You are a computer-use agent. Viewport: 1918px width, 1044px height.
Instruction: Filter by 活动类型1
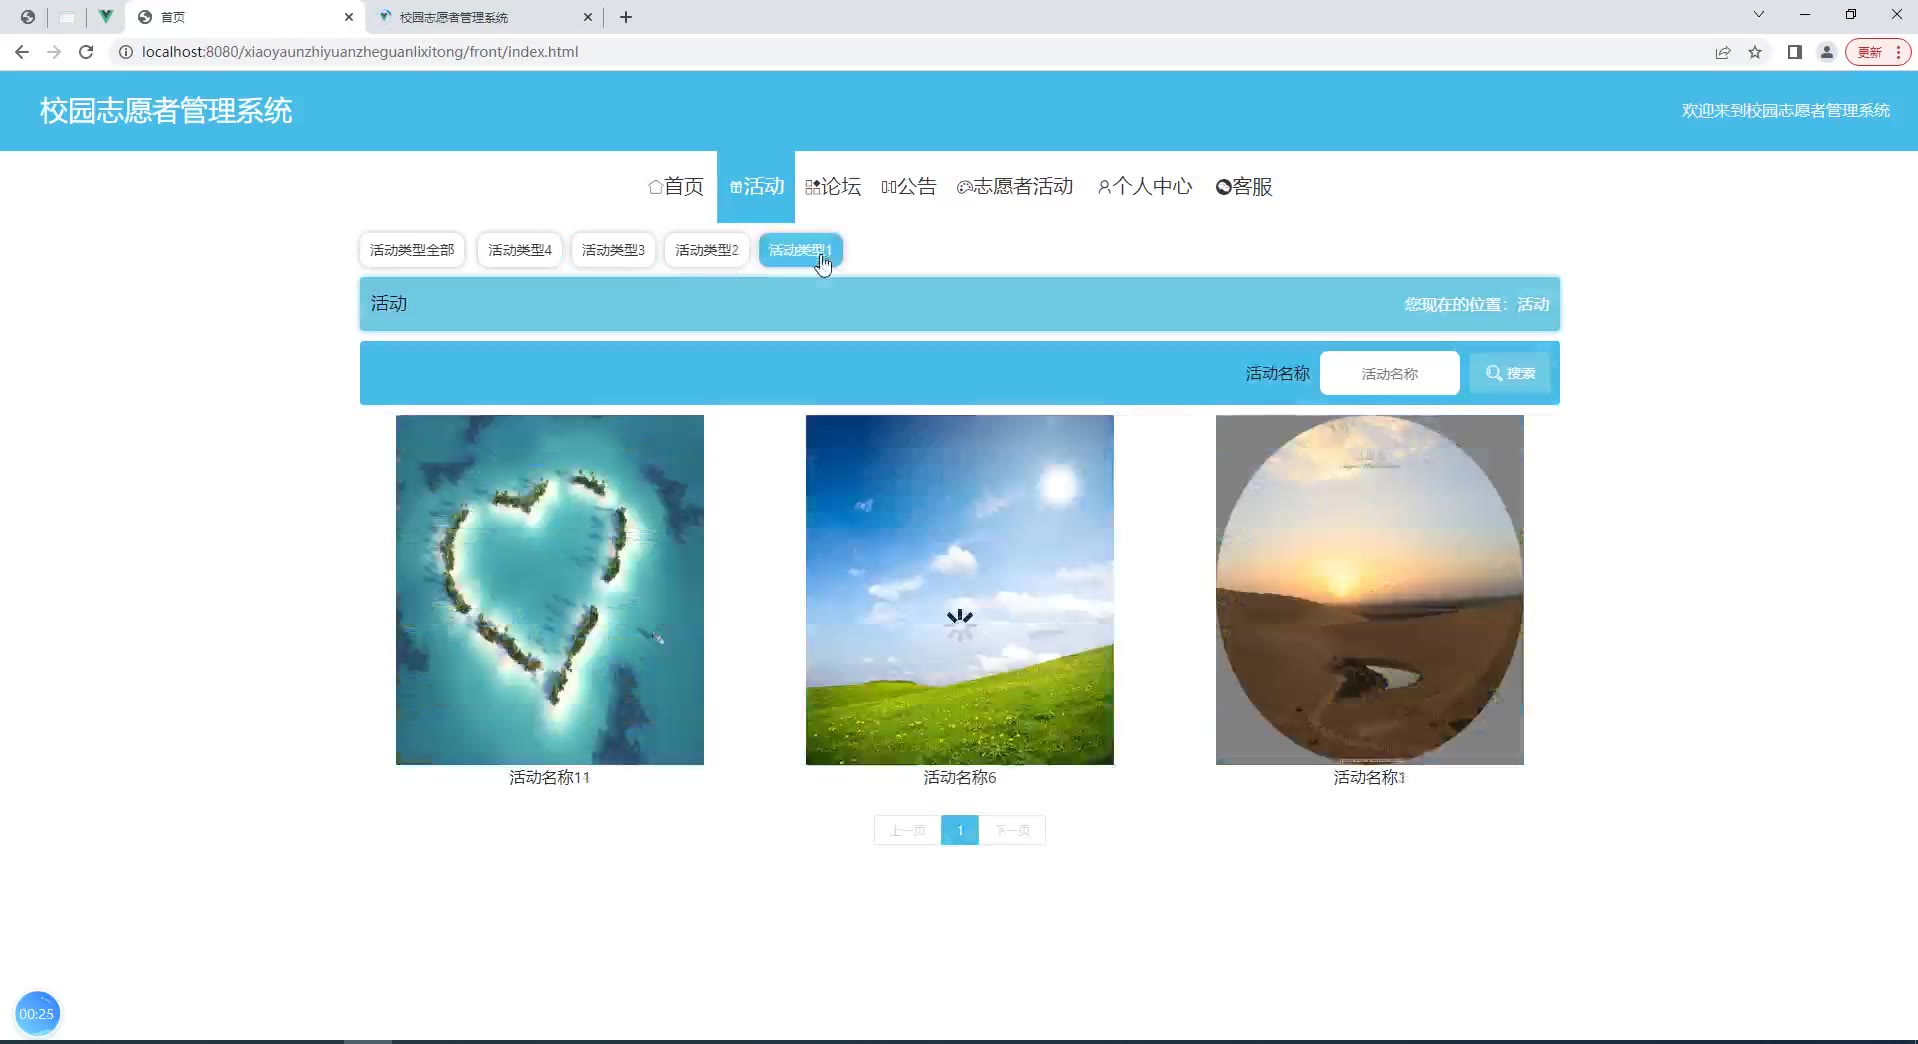[800, 250]
